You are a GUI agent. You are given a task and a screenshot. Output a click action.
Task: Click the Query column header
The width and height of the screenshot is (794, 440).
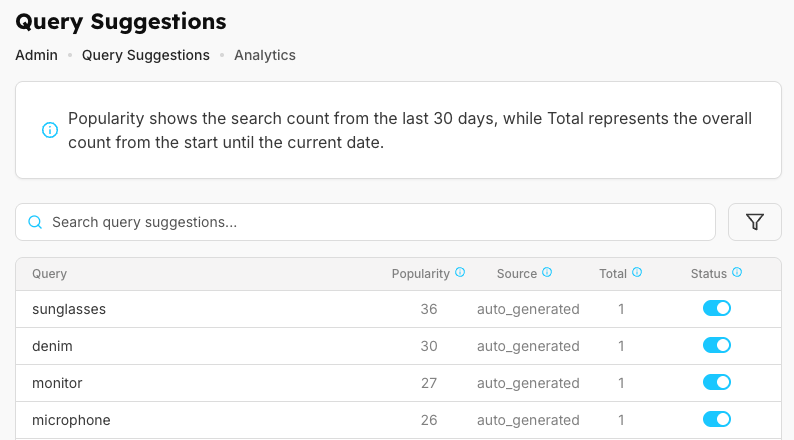[50, 274]
